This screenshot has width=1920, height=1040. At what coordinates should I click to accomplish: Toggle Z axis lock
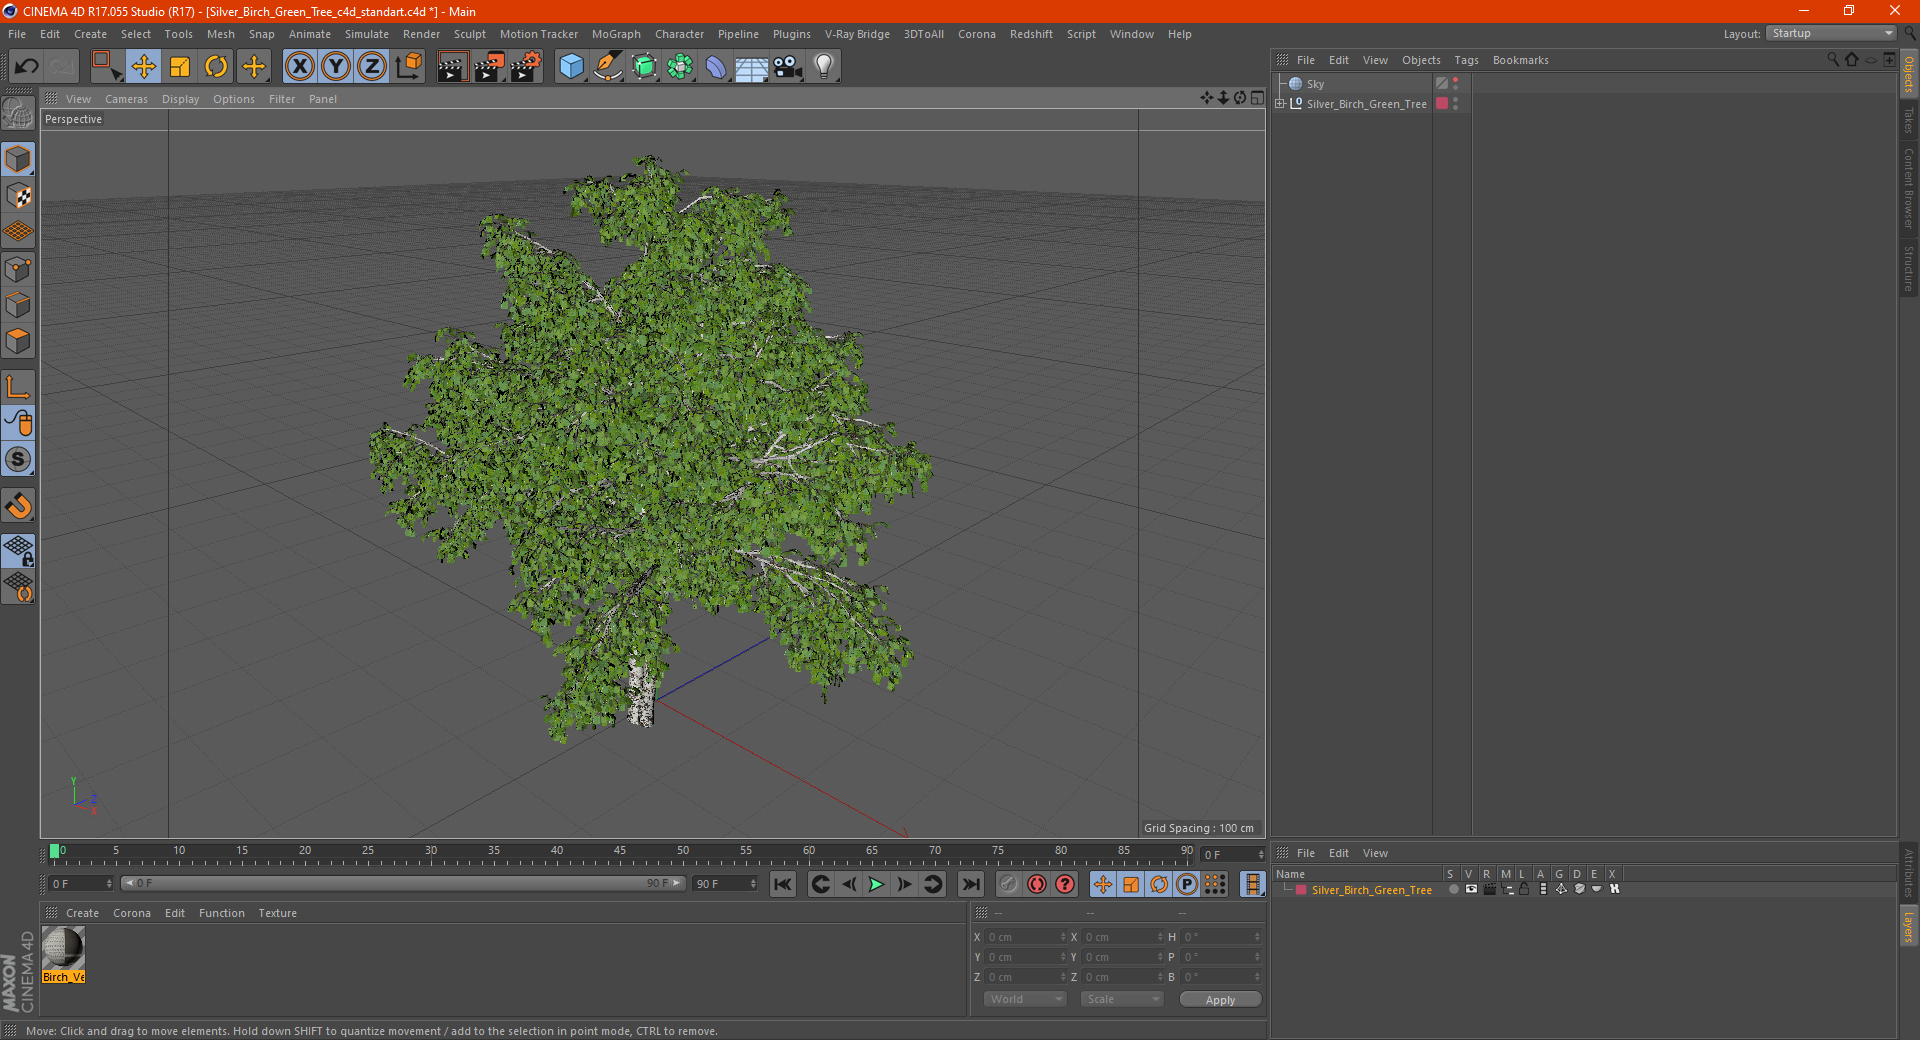point(372,67)
